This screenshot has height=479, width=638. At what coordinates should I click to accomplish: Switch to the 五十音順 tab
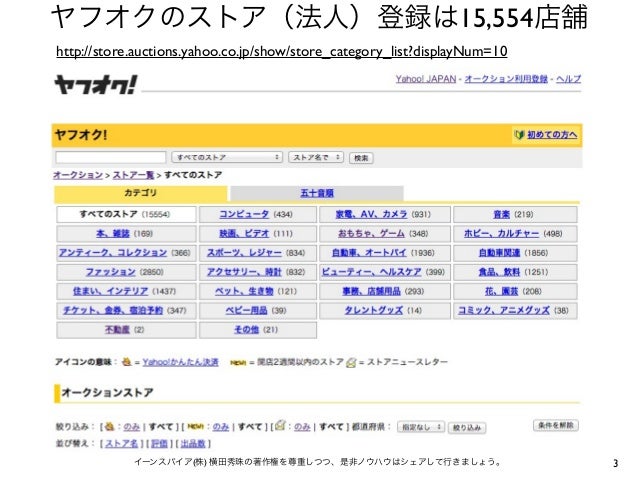pyautogui.click(x=317, y=193)
